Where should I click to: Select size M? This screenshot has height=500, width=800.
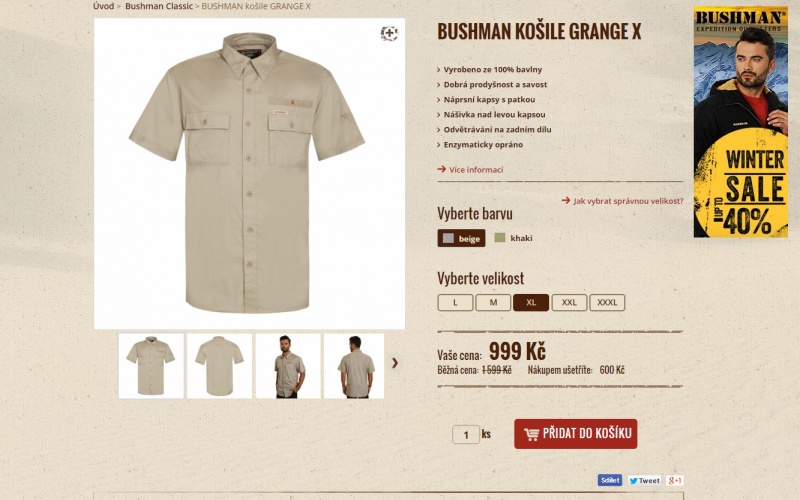pos(493,303)
